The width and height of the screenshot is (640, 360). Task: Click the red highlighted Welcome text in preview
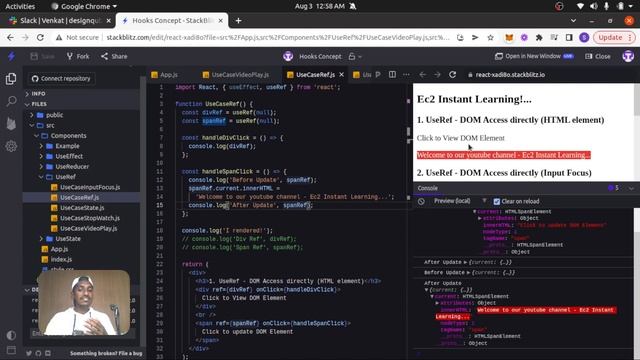[504, 155]
